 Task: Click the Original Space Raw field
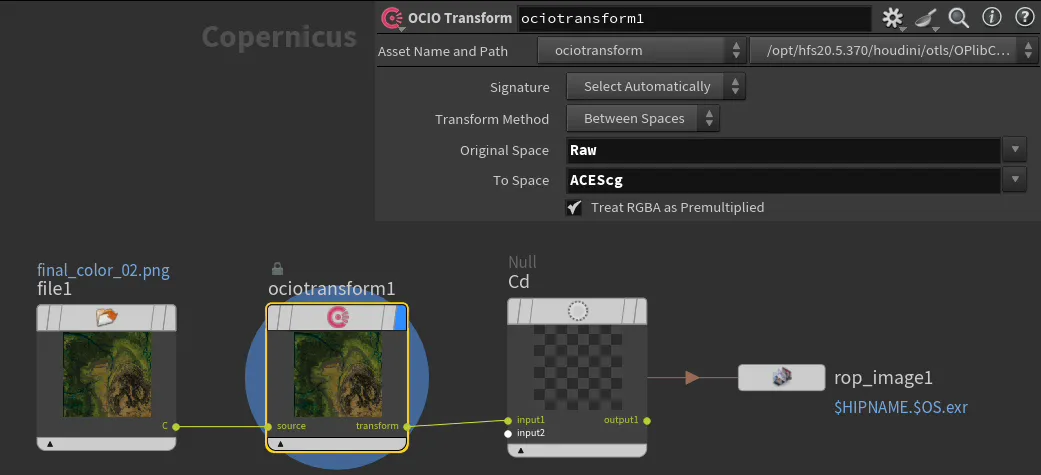coord(784,150)
